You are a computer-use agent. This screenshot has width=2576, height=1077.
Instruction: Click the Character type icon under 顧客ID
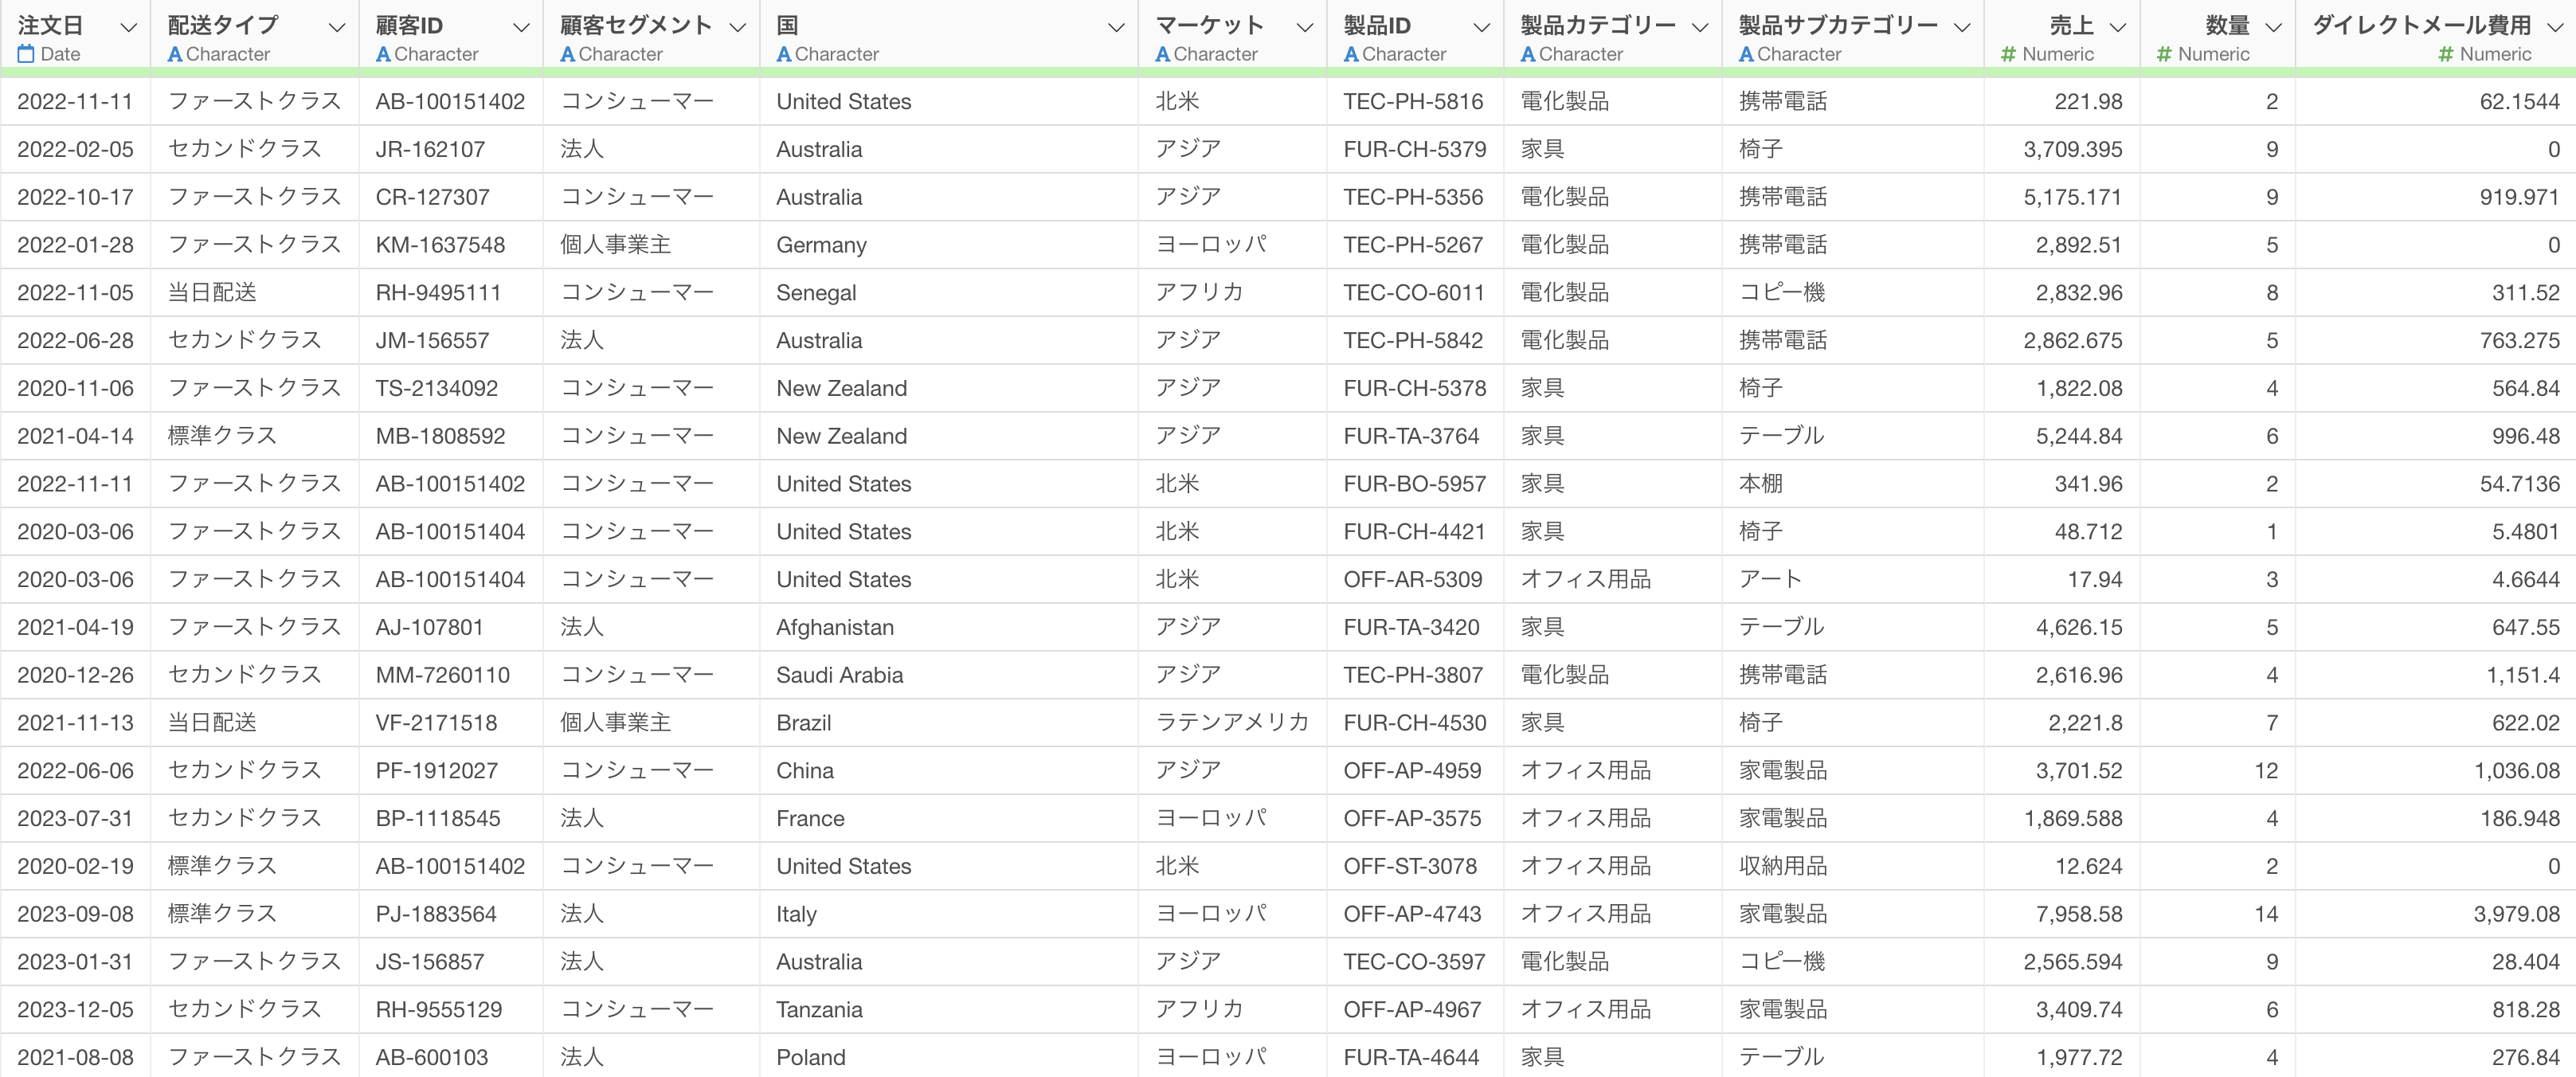[x=383, y=54]
